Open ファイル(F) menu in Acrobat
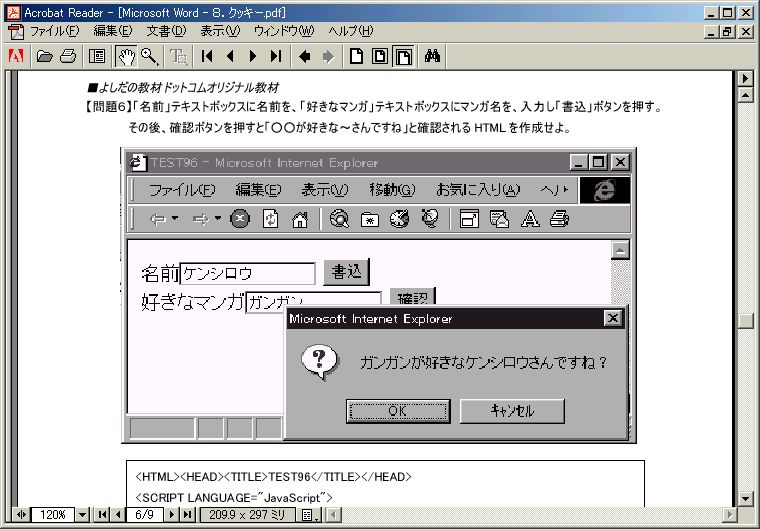The height and width of the screenshot is (529, 760). (x=54, y=31)
